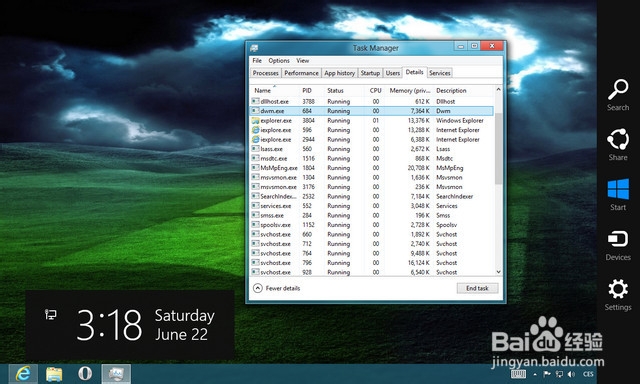Click the vertical scrollbar thumb
The image size is (640, 384).
(x=498, y=148)
